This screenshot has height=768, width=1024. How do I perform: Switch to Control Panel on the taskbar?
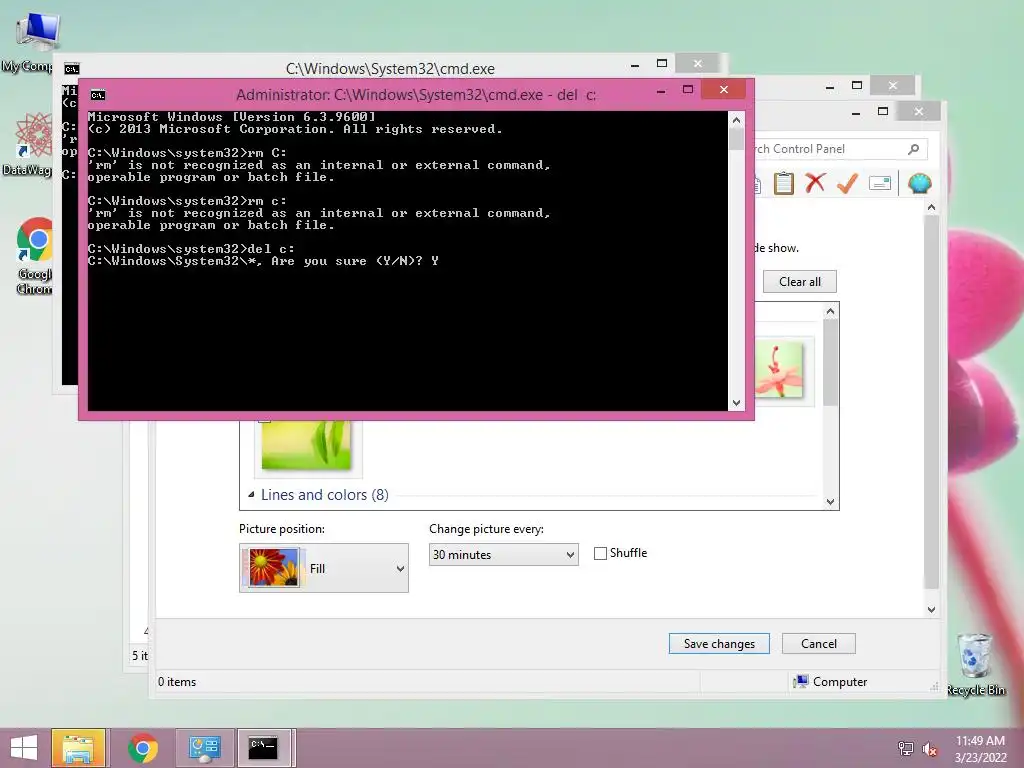[x=205, y=748]
